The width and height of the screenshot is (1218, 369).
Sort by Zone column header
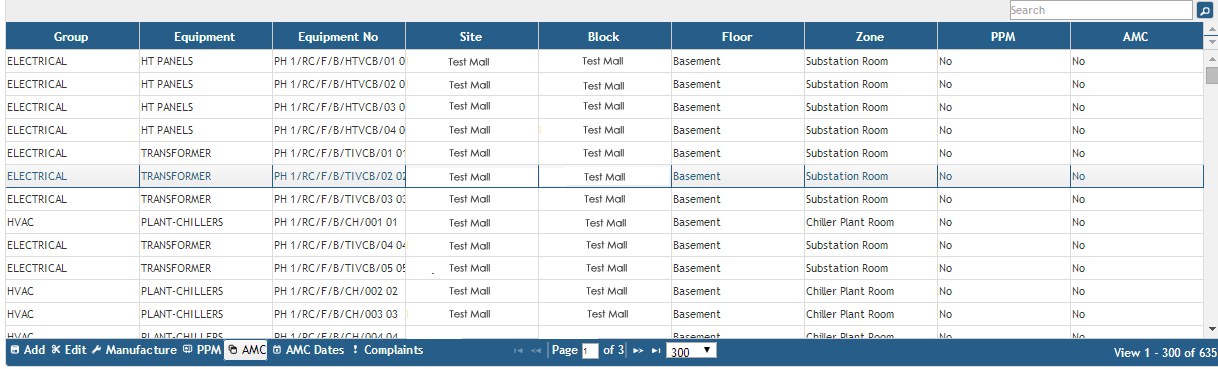870,37
